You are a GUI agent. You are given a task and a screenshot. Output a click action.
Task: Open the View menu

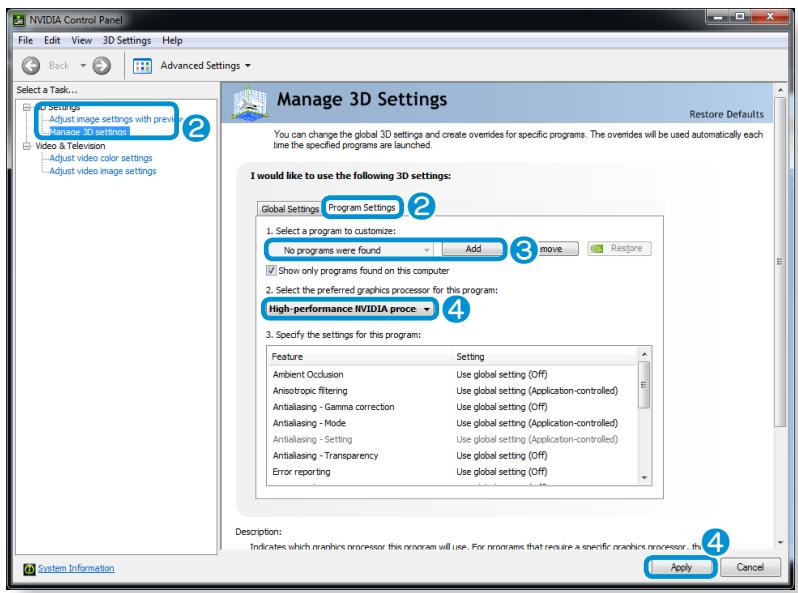pos(81,40)
